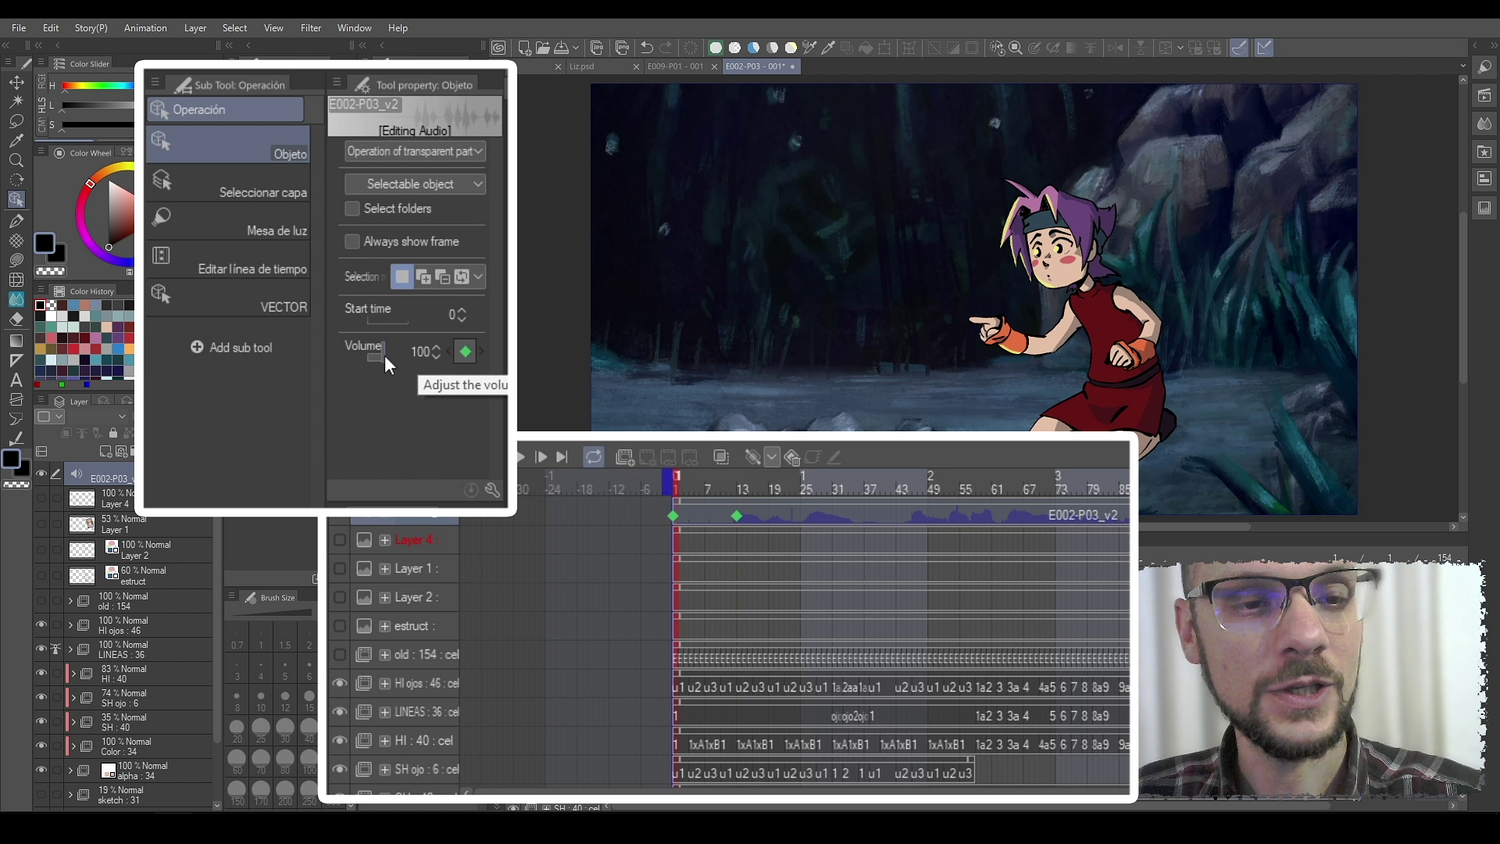Enable the Always show frame checkbox

pos(352,242)
